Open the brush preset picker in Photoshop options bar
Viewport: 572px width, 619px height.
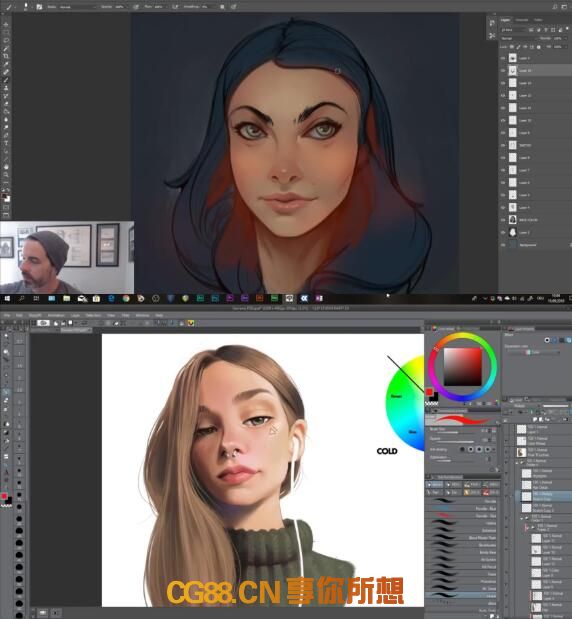[26, 7]
